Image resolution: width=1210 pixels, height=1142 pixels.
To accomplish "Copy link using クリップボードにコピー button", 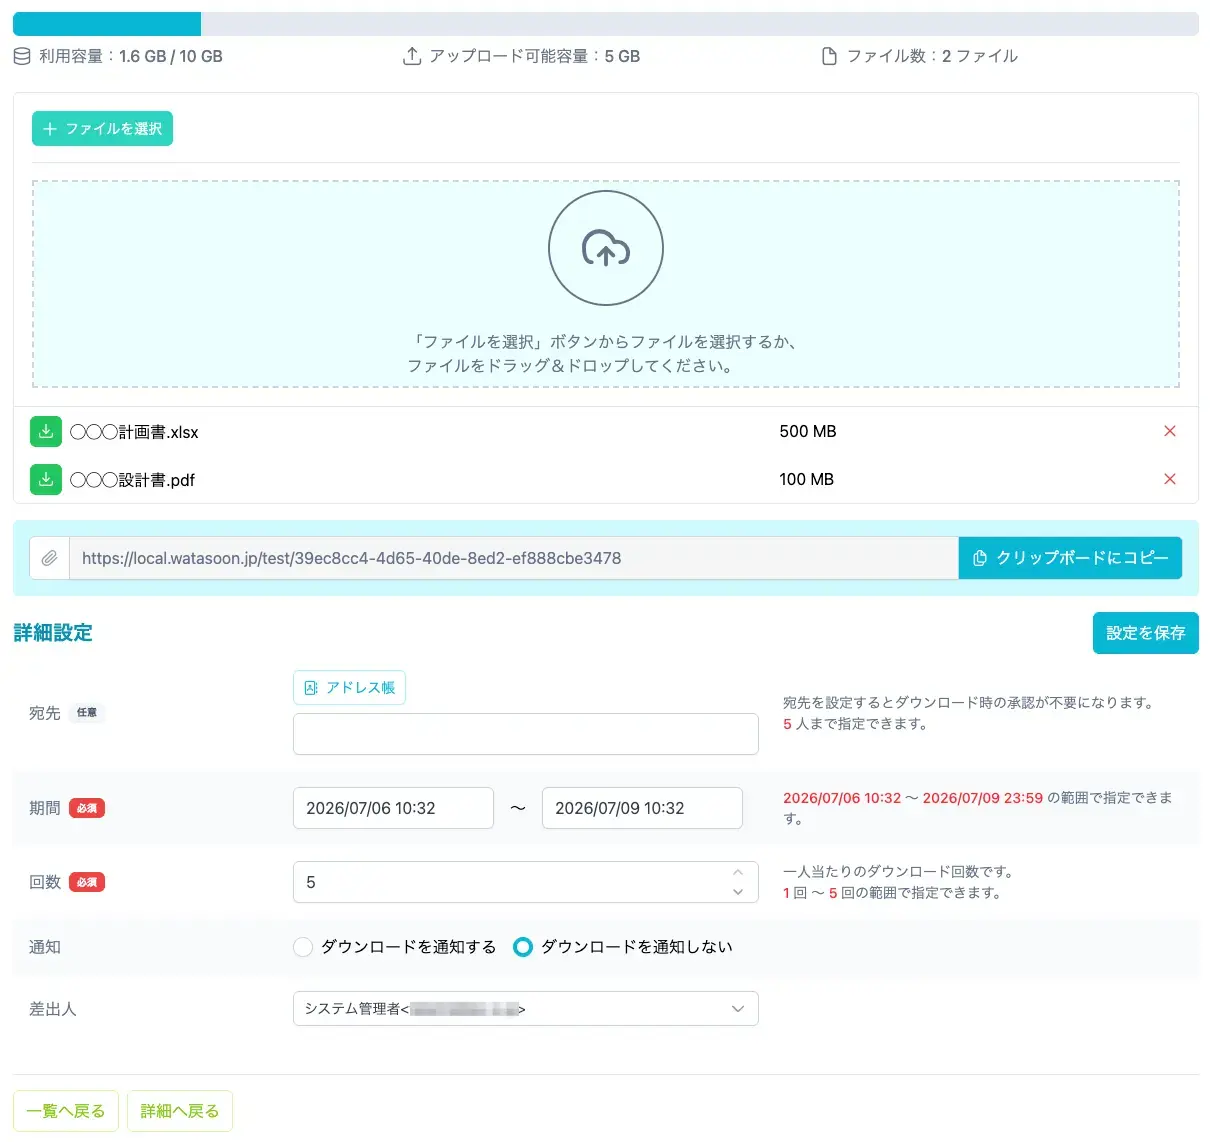I will coord(1070,558).
